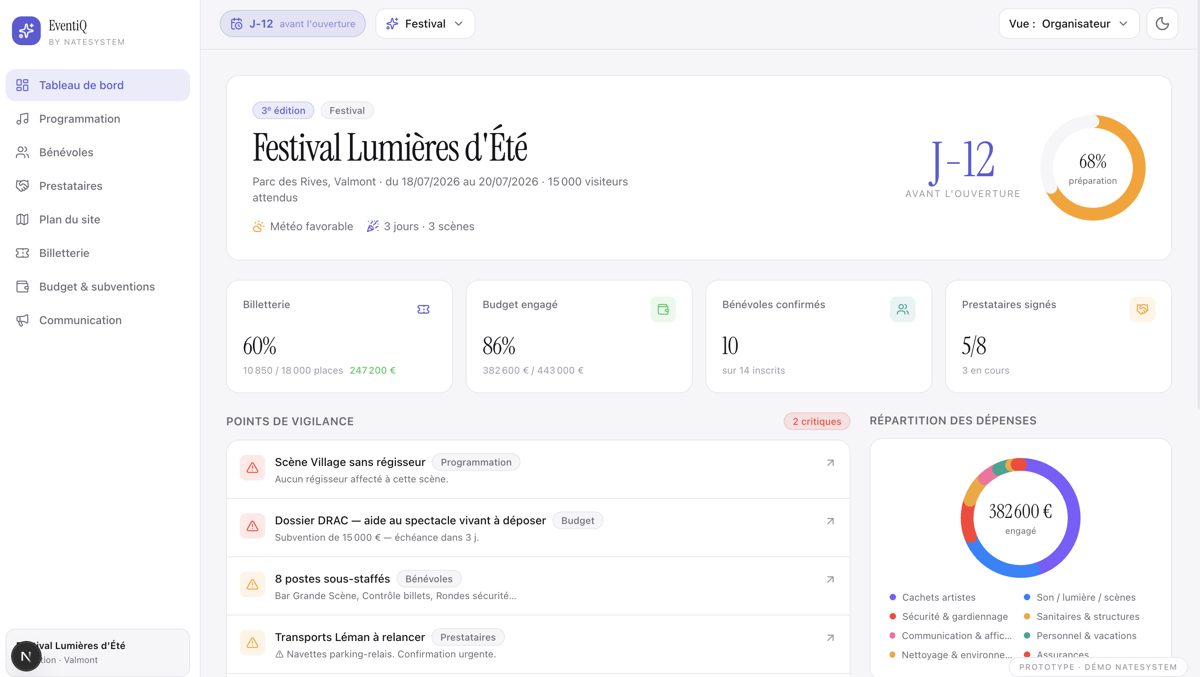The image size is (1200, 677).
Task: Click the Prestataires signés 5/8 card
Action: pyautogui.click(x=1058, y=336)
